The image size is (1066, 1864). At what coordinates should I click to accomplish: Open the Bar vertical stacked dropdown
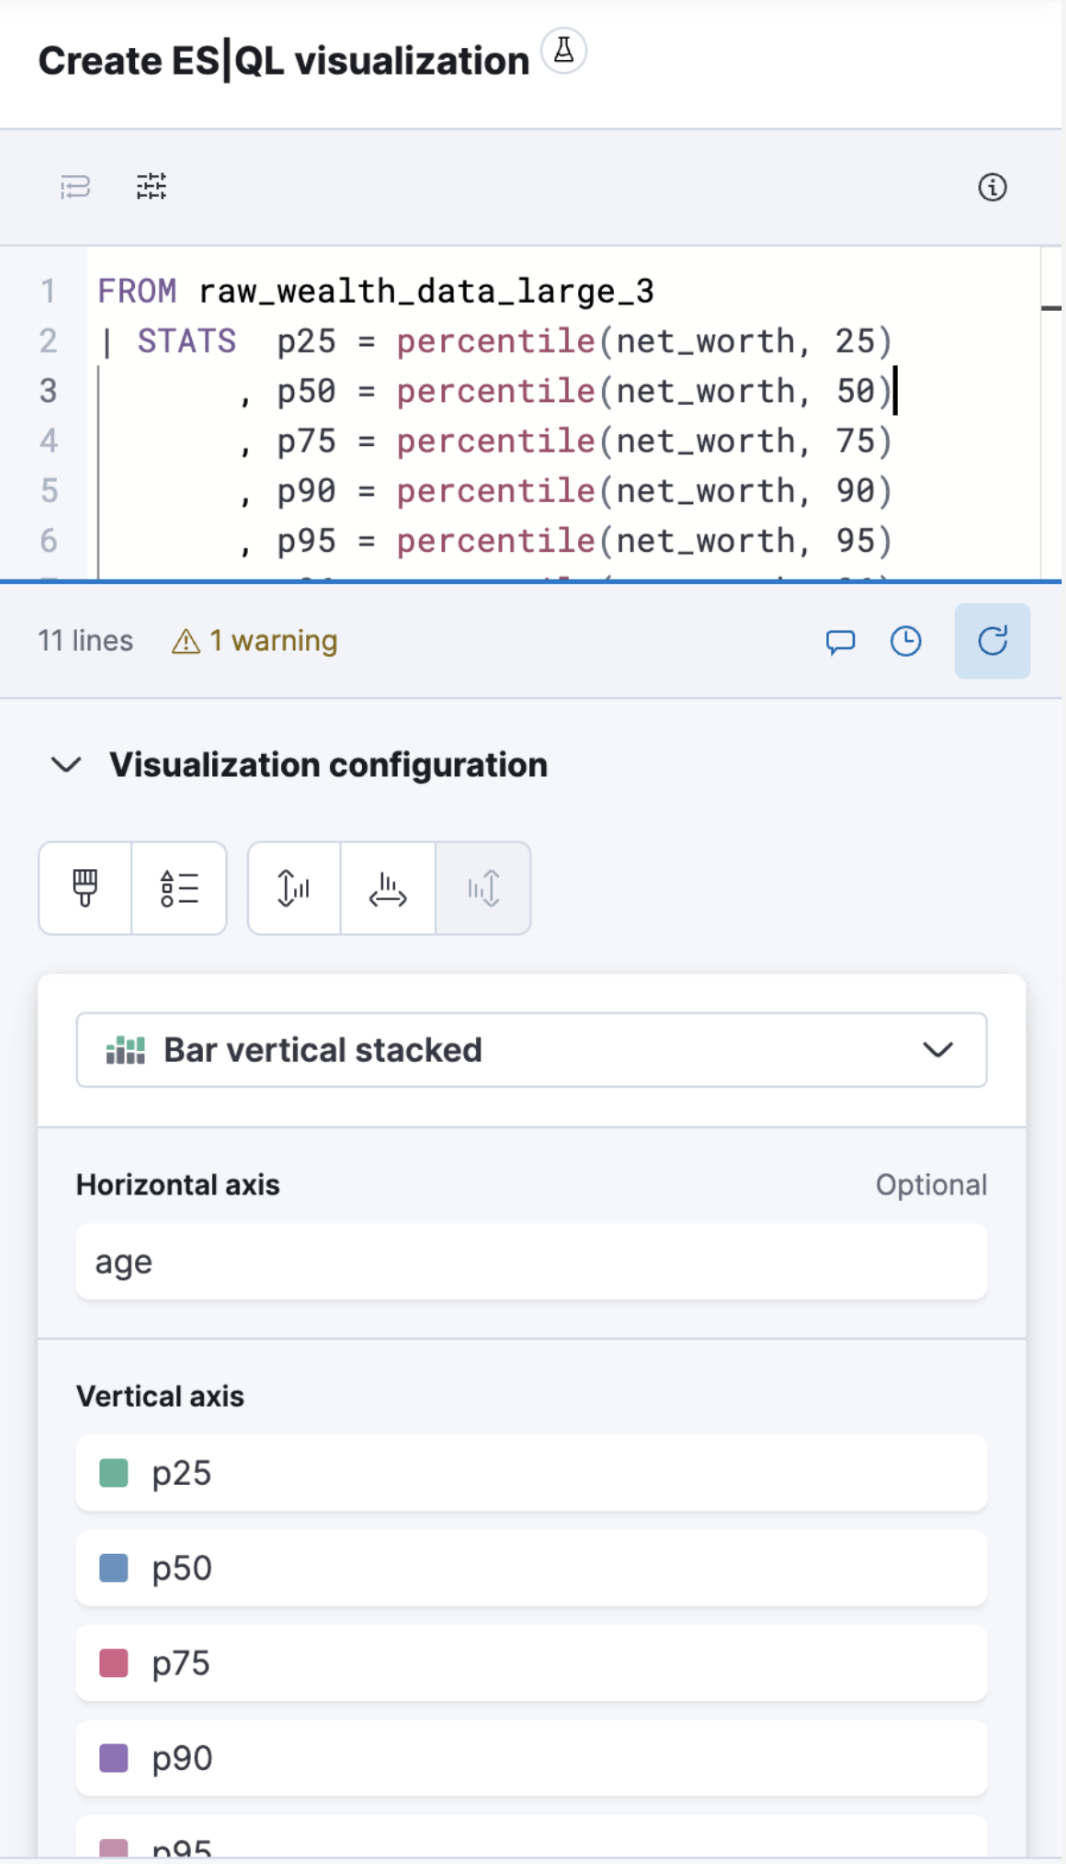coord(531,1050)
